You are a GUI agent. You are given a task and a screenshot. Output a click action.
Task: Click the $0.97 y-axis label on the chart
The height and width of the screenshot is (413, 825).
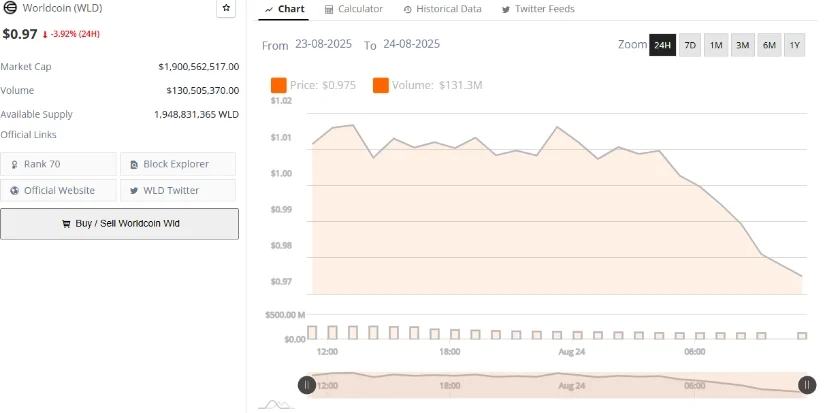tap(281, 281)
